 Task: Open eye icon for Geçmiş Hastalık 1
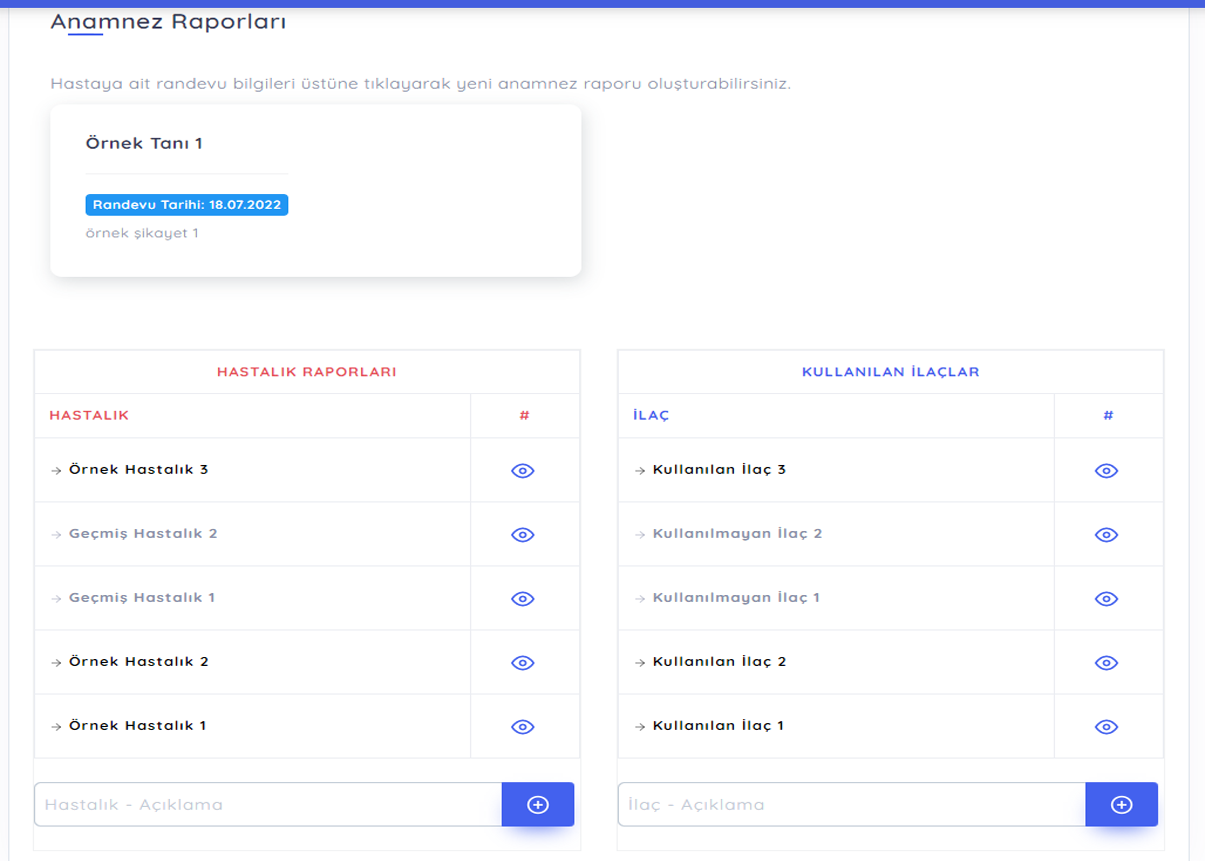(522, 599)
